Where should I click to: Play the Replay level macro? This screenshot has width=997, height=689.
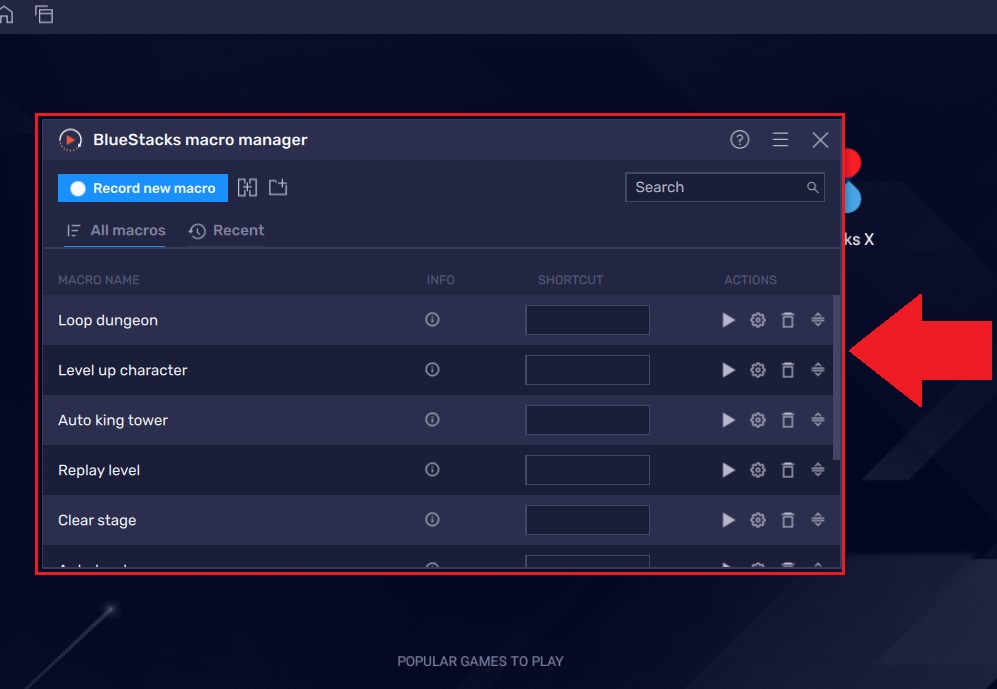click(729, 470)
